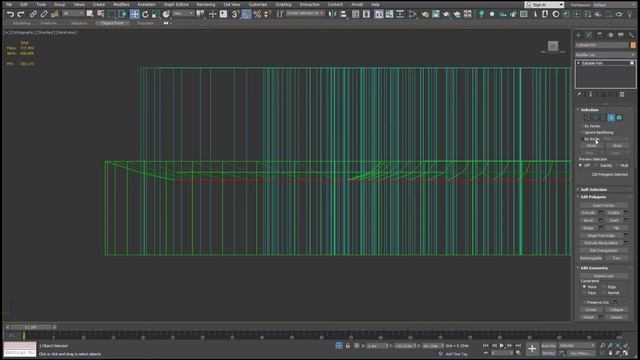Open the Customize menu
This screenshot has height=360, width=640.
point(258,4)
